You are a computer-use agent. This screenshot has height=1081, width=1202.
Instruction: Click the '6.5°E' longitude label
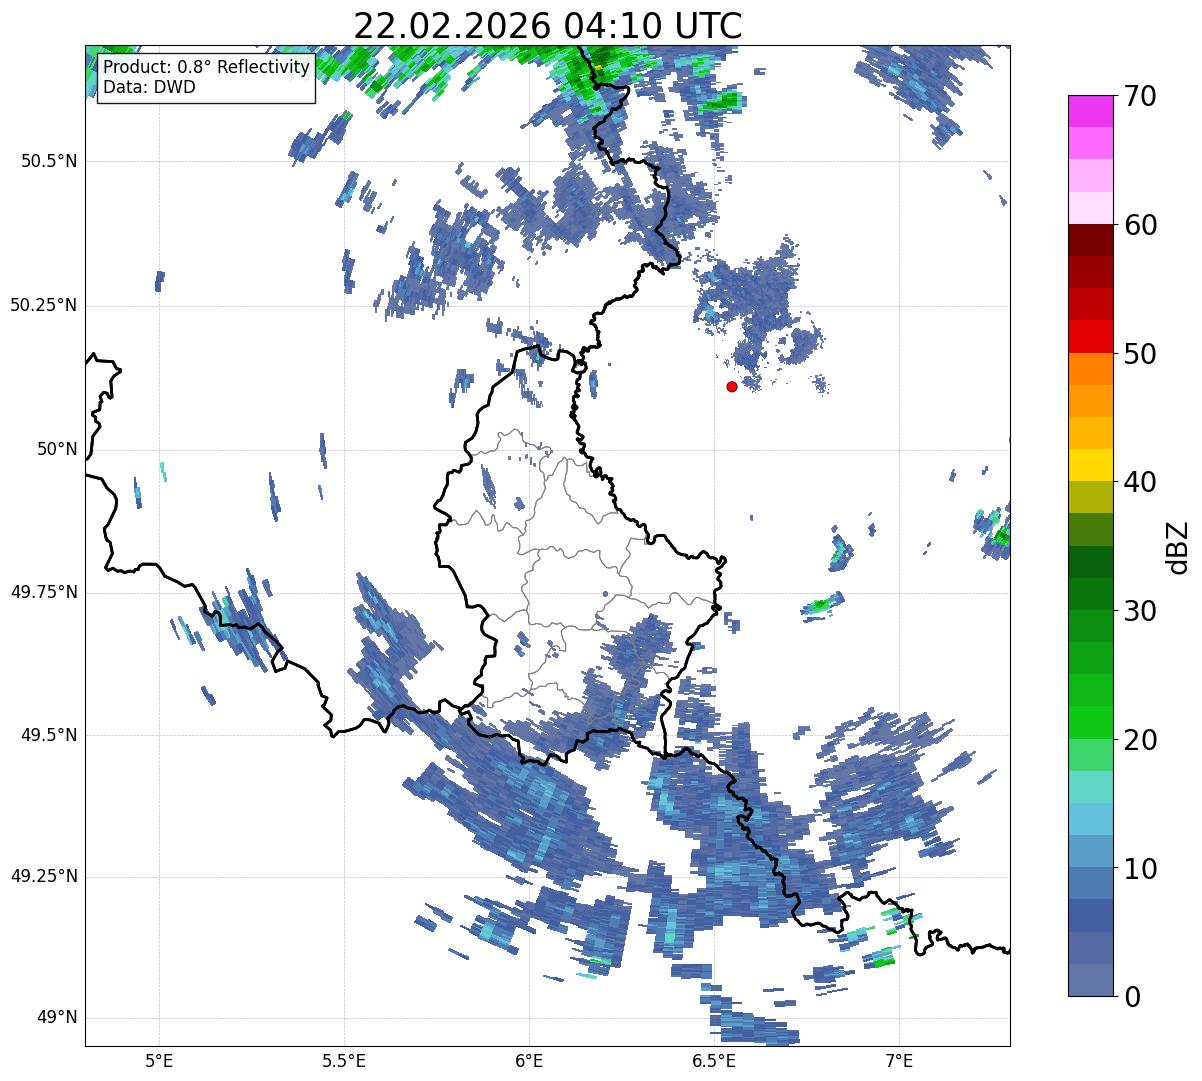click(x=714, y=1061)
